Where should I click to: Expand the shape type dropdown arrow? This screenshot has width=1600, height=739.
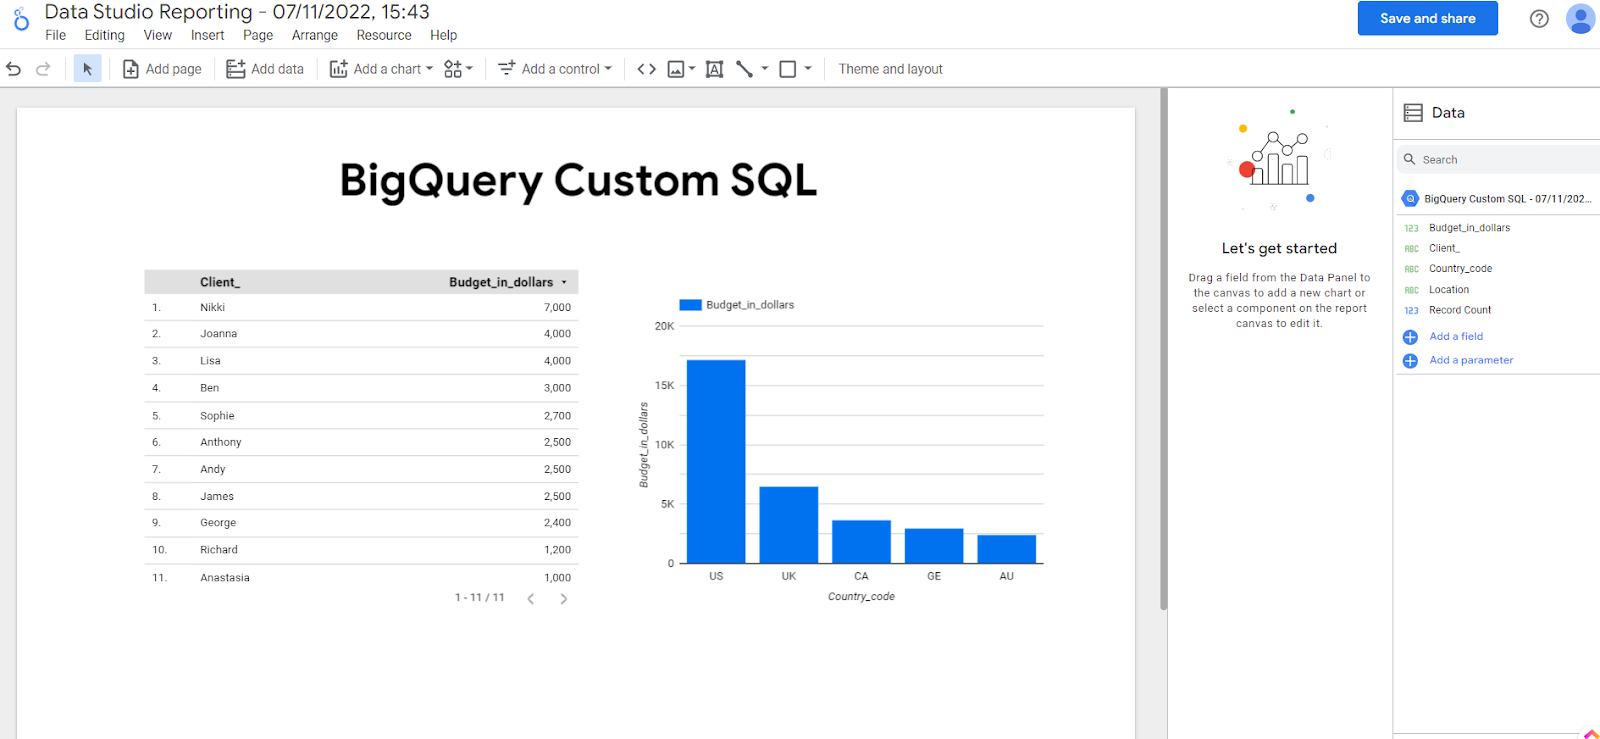point(808,69)
